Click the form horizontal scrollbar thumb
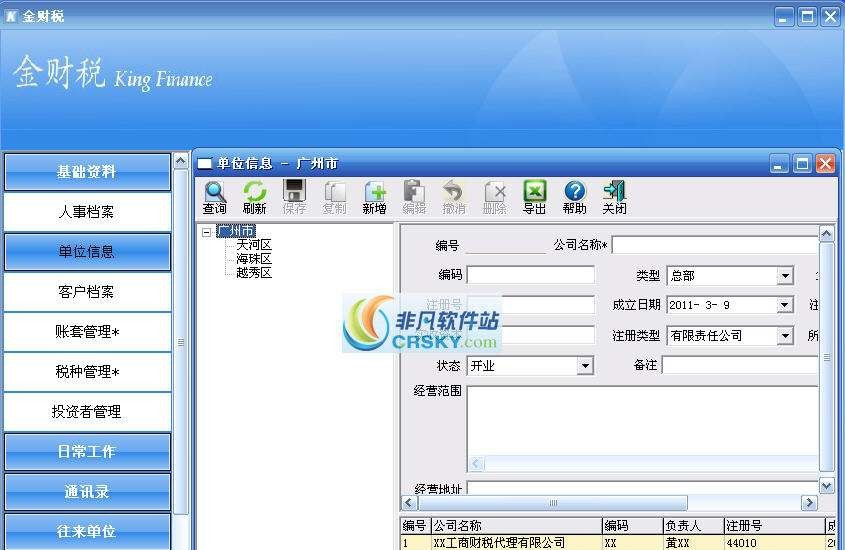The image size is (845, 550). pyautogui.click(x=553, y=503)
